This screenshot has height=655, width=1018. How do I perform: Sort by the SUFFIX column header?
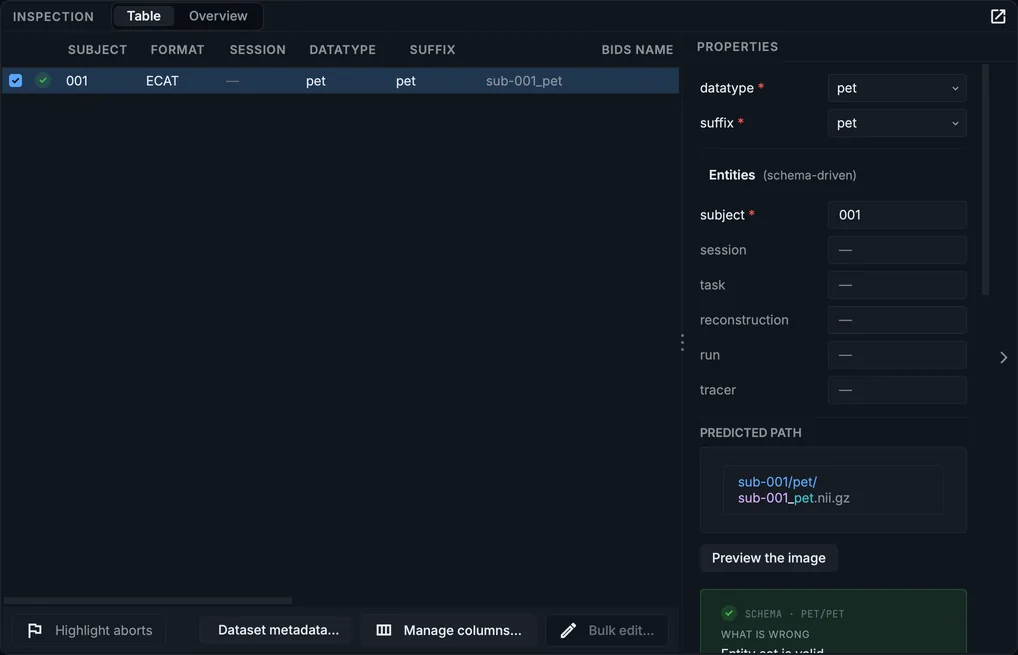(432, 50)
